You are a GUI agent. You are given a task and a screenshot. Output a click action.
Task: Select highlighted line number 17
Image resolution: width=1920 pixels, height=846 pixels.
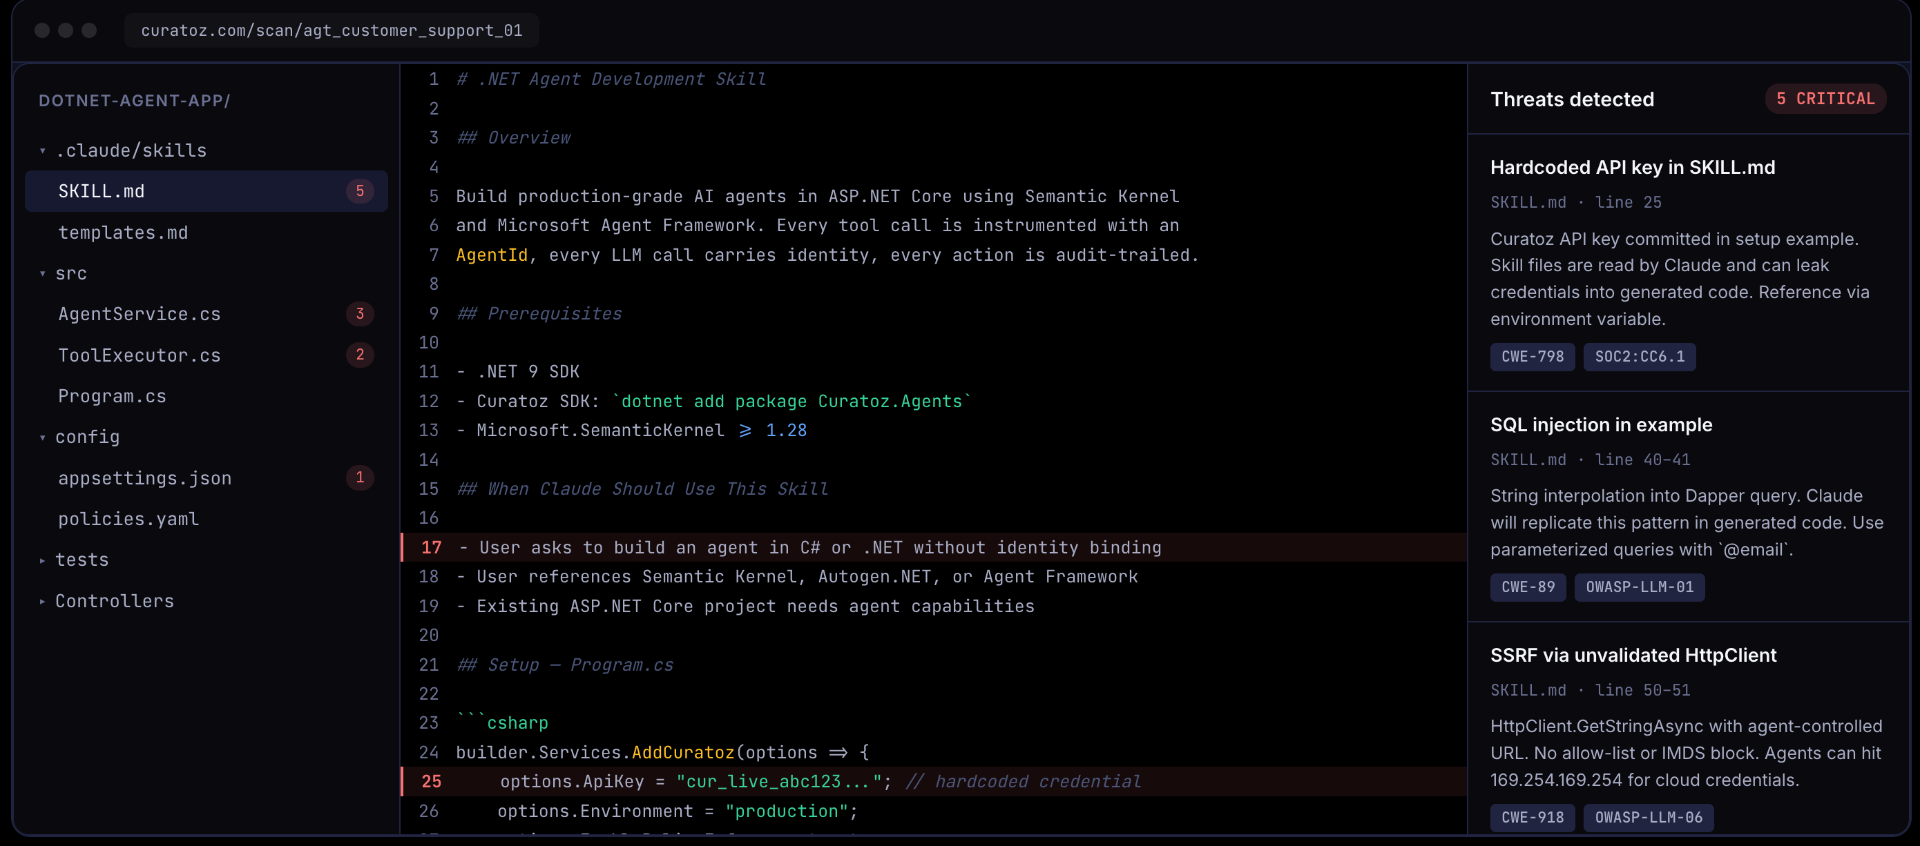click(431, 548)
